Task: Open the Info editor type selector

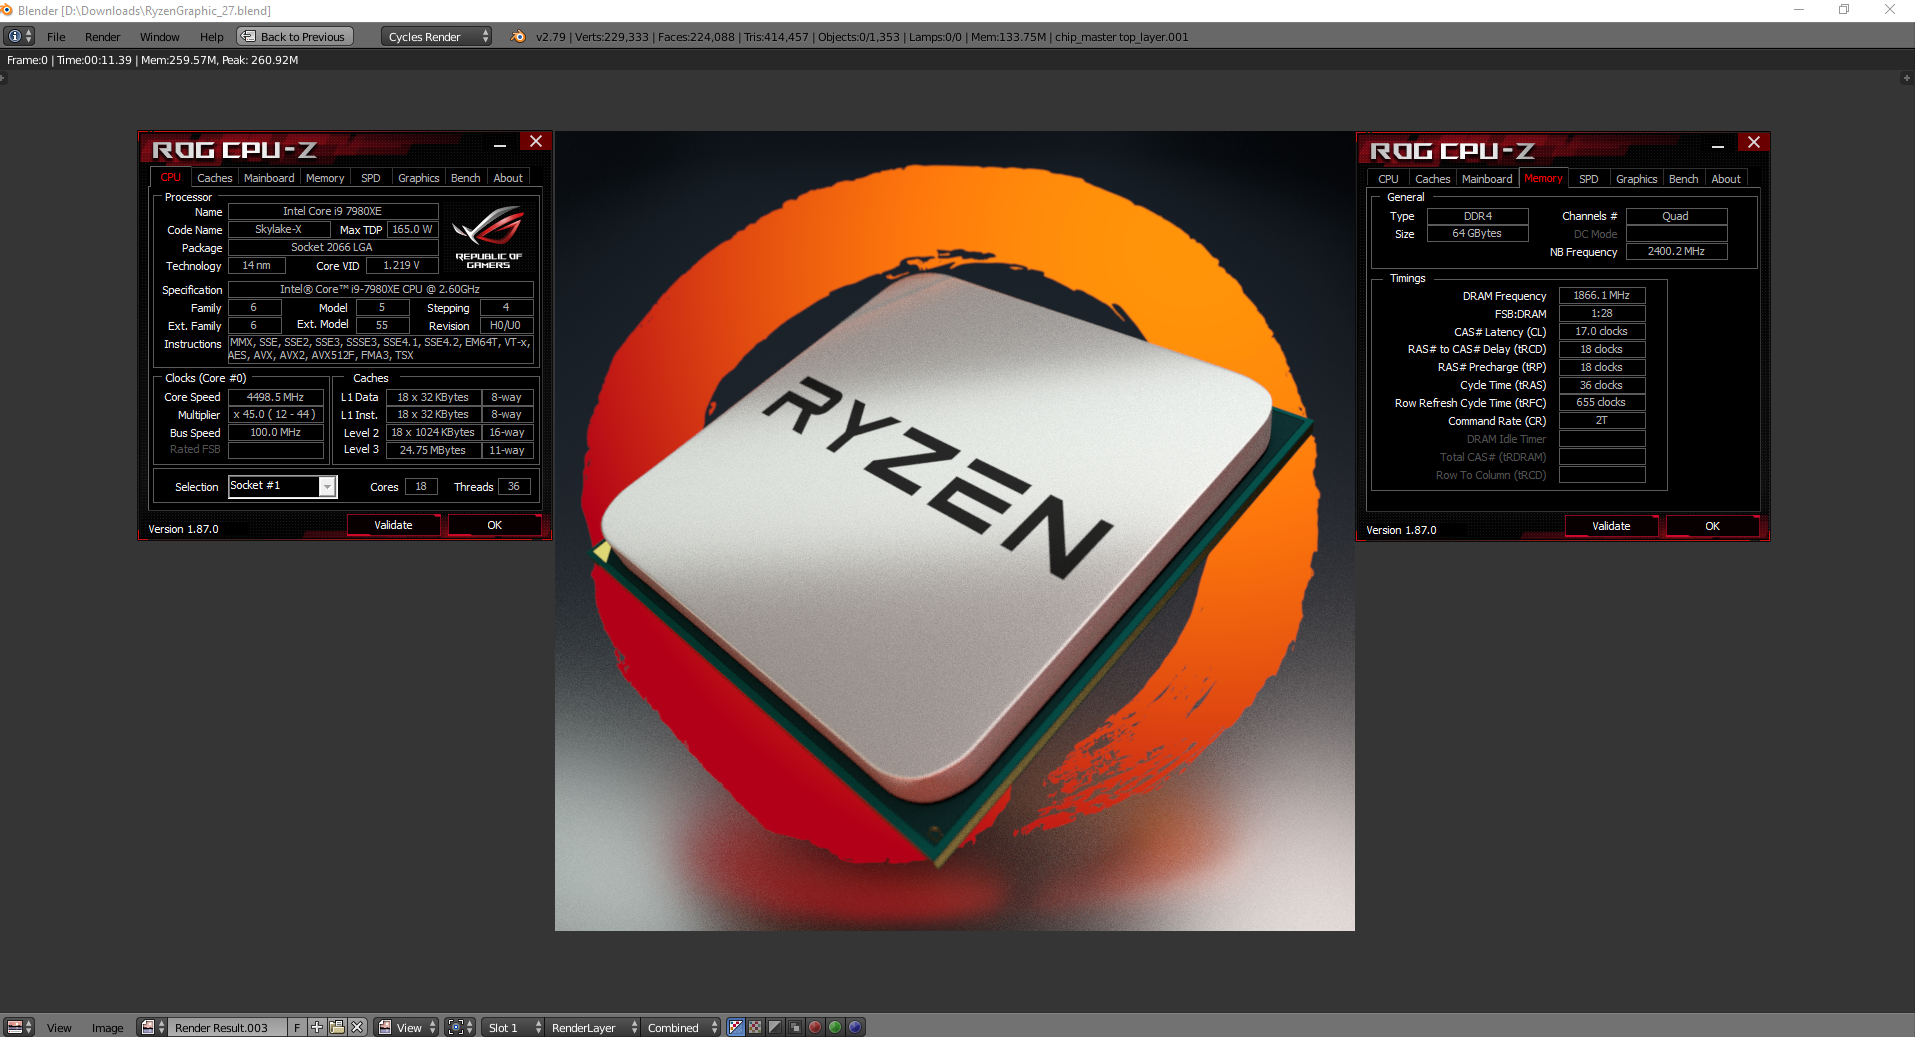Action: (19, 37)
